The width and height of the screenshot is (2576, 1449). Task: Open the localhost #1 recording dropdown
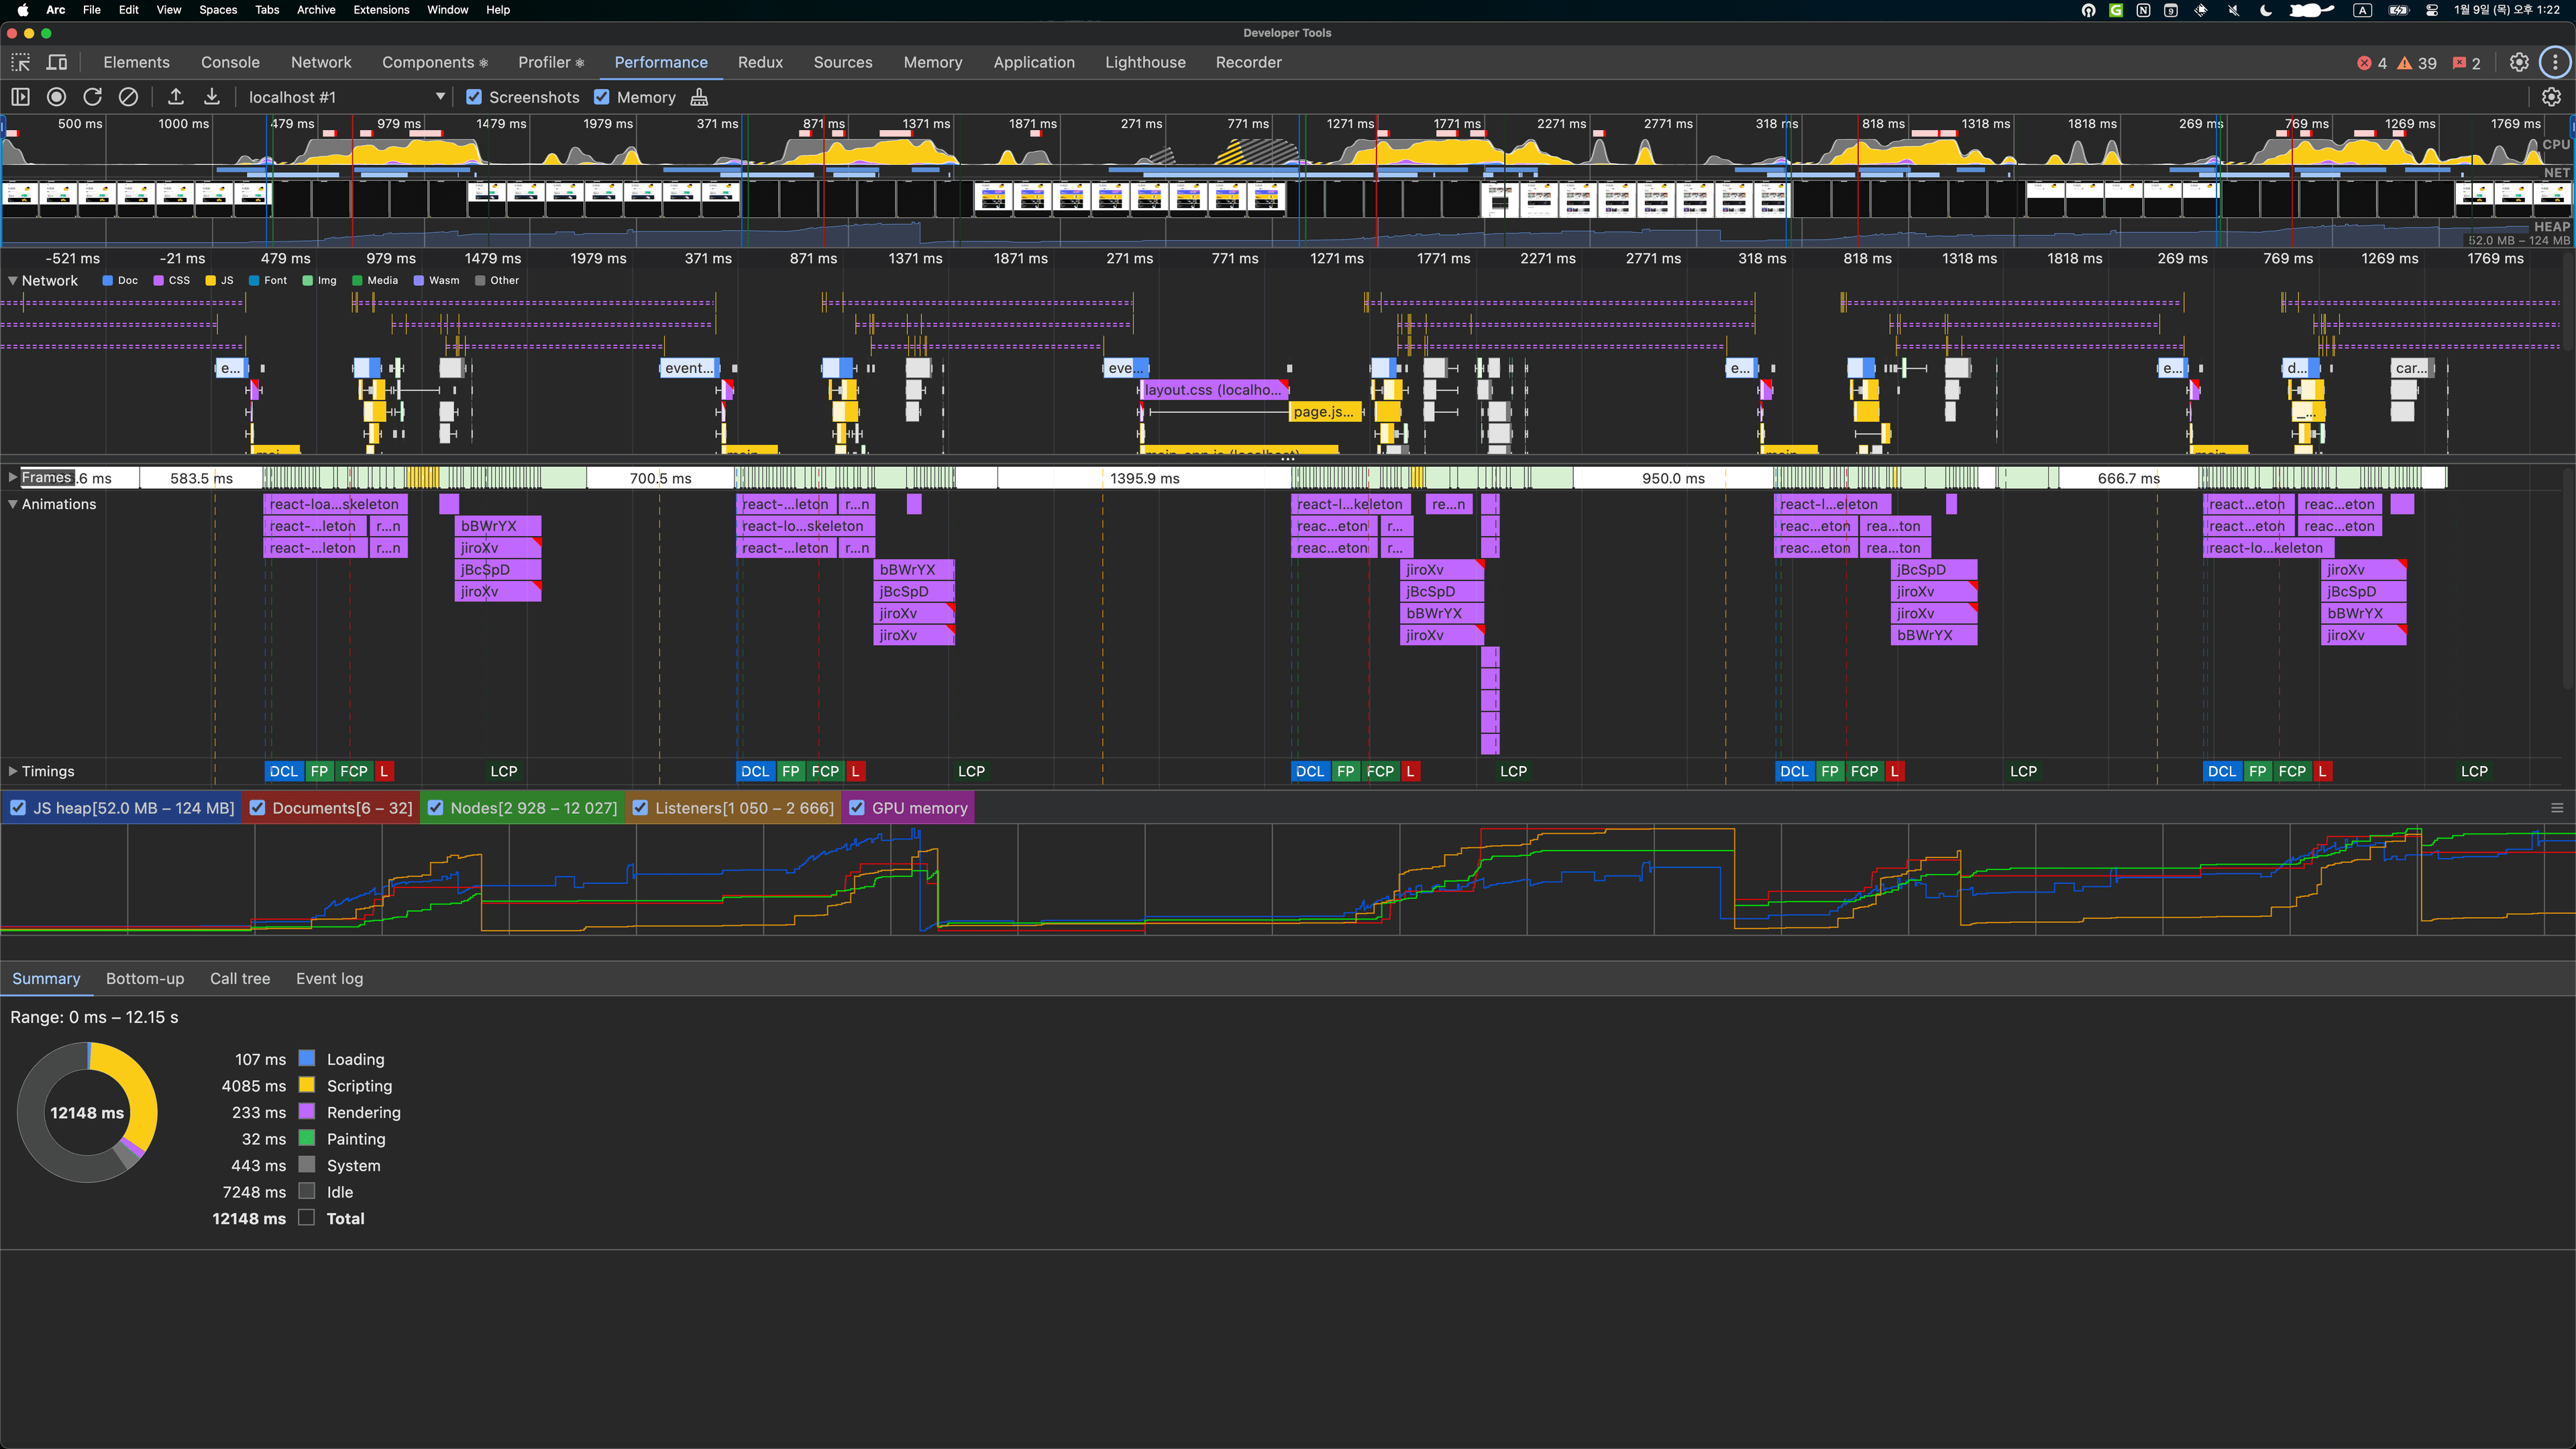tap(440, 97)
